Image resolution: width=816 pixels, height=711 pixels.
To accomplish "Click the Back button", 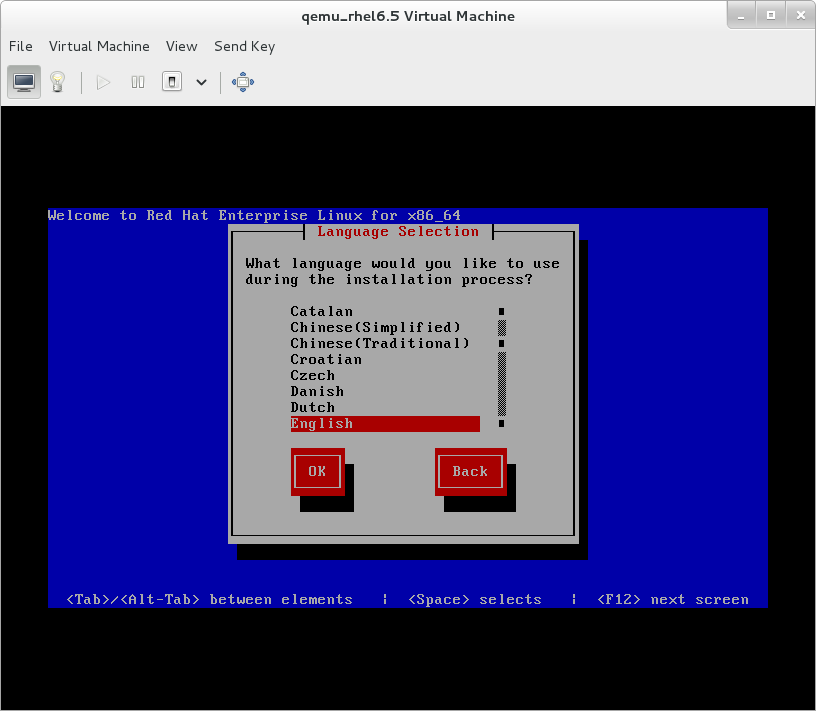I will (x=470, y=472).
